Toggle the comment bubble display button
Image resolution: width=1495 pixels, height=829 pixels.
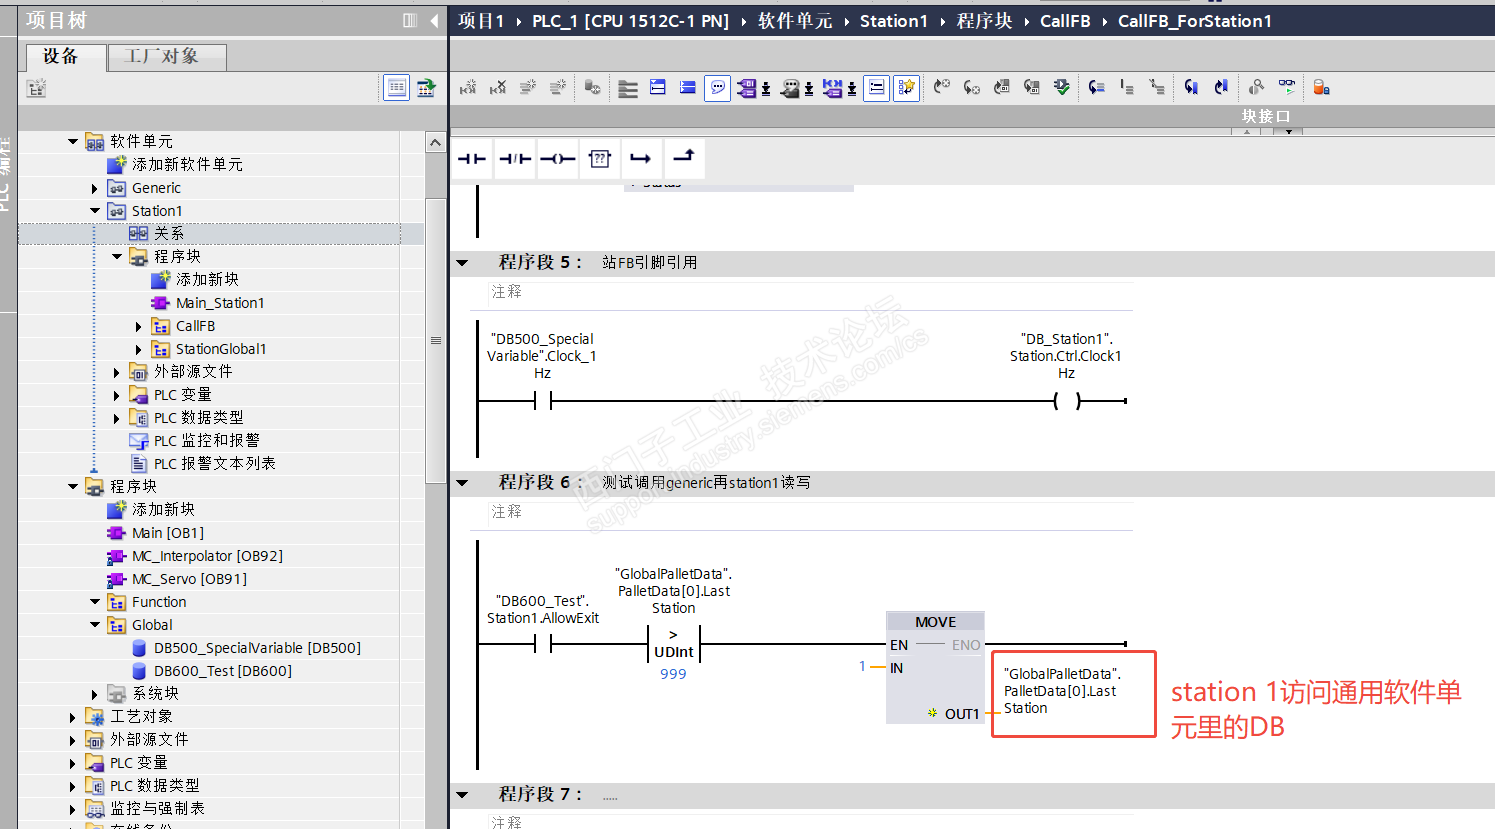point(717,88)
